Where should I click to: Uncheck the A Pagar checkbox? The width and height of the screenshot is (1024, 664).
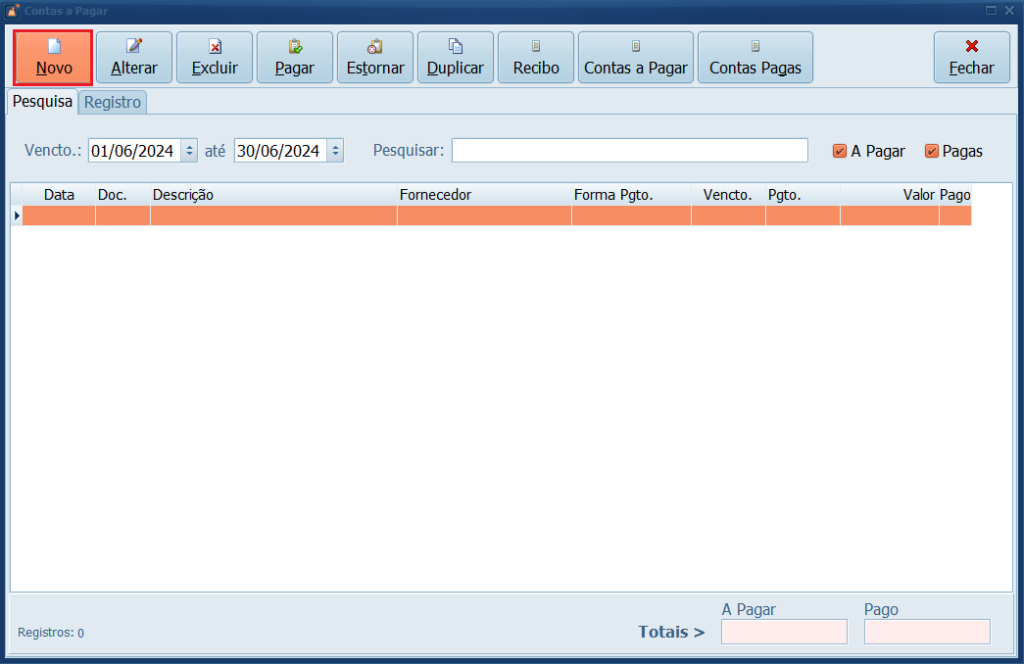[838, 150]
